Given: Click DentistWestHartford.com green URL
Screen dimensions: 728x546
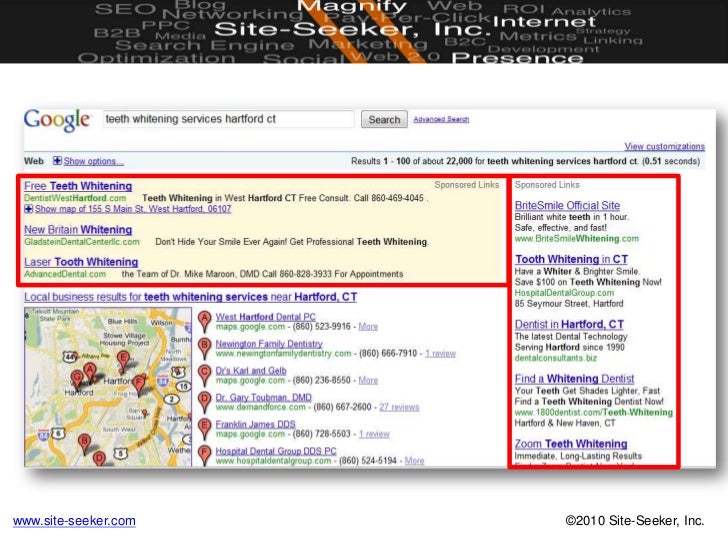Looking at the screenshot, I should click(75, 198).
